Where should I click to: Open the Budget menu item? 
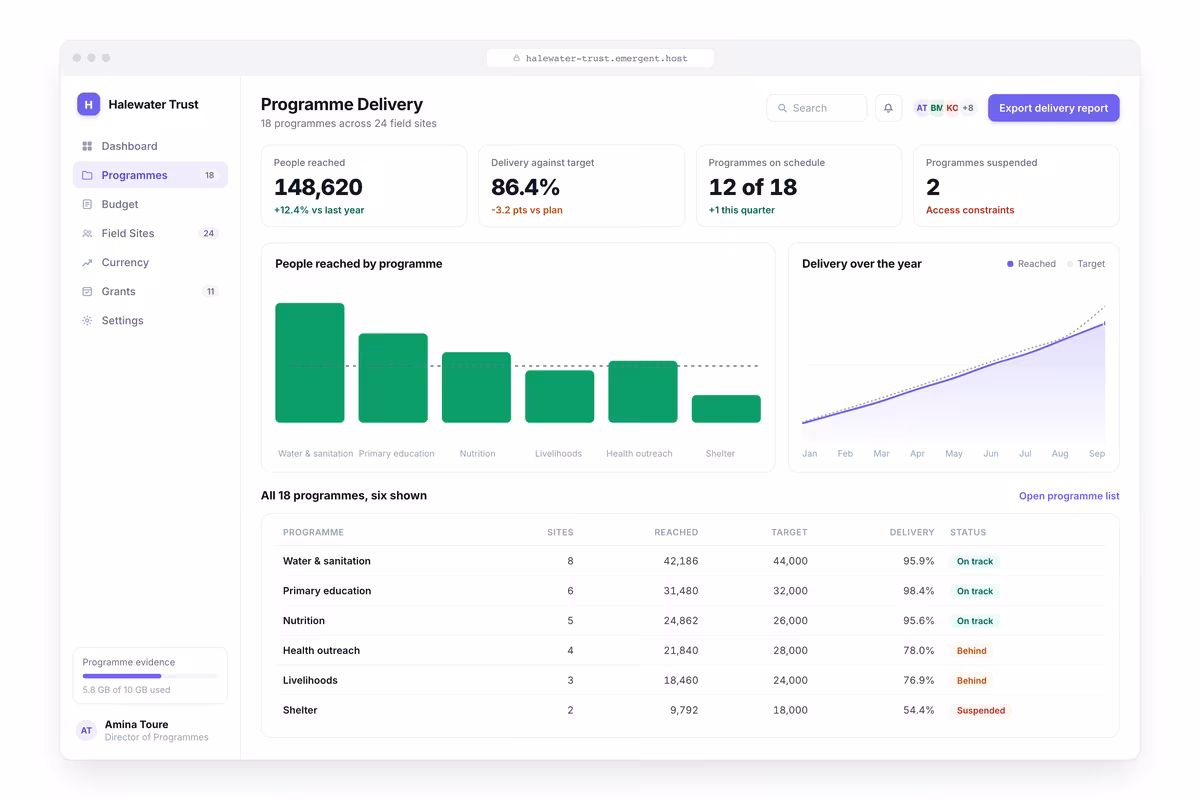click(150, 204)
